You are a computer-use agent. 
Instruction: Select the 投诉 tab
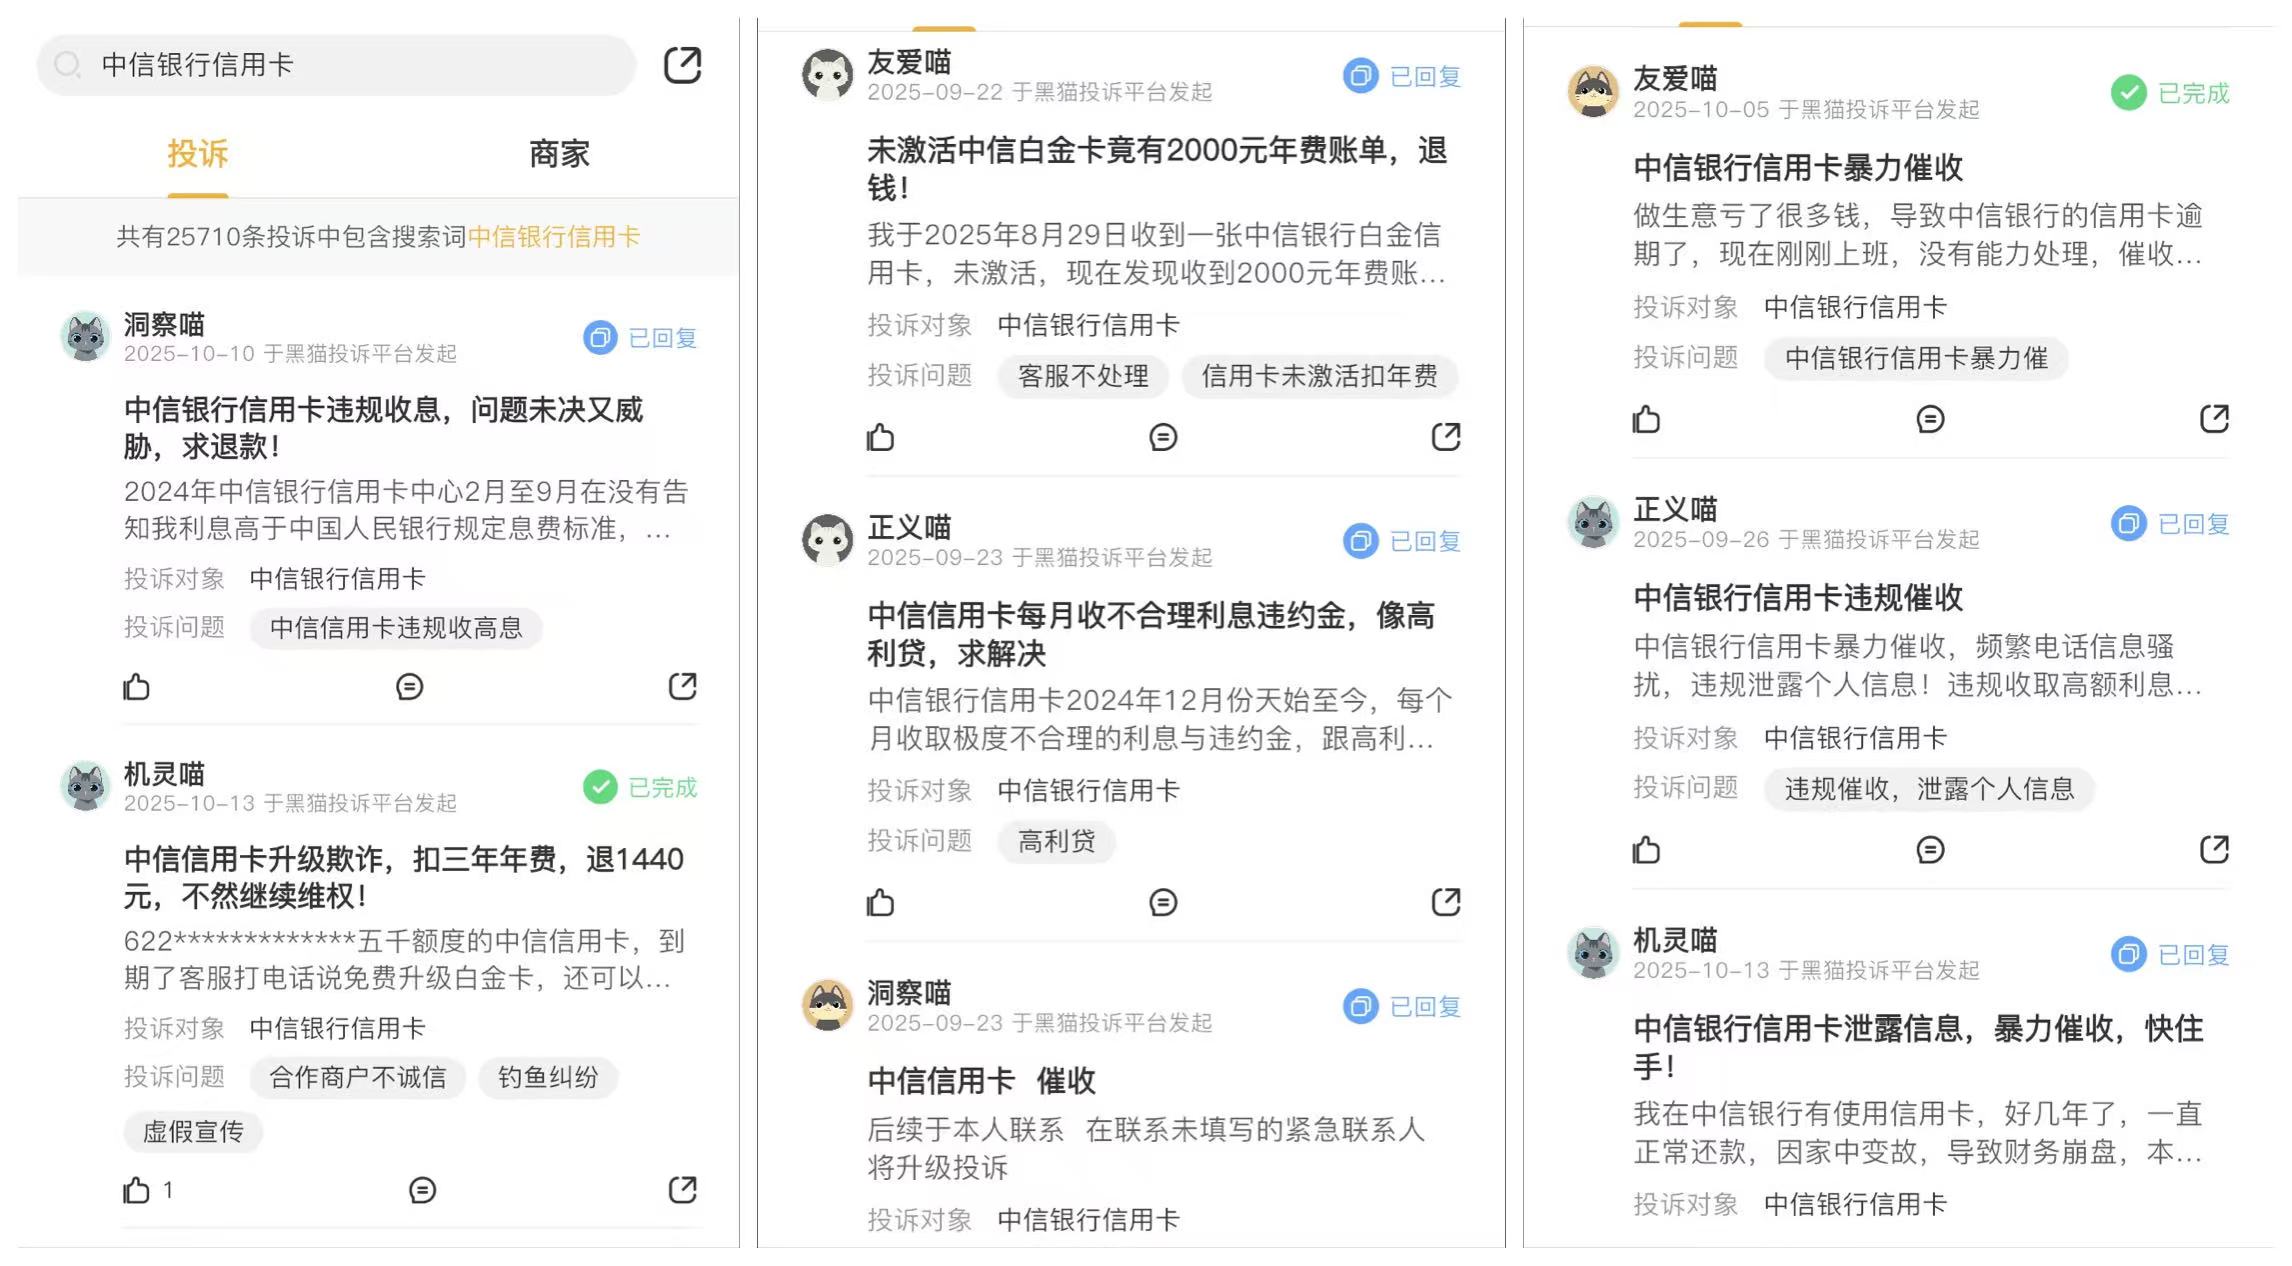(198, 154)
